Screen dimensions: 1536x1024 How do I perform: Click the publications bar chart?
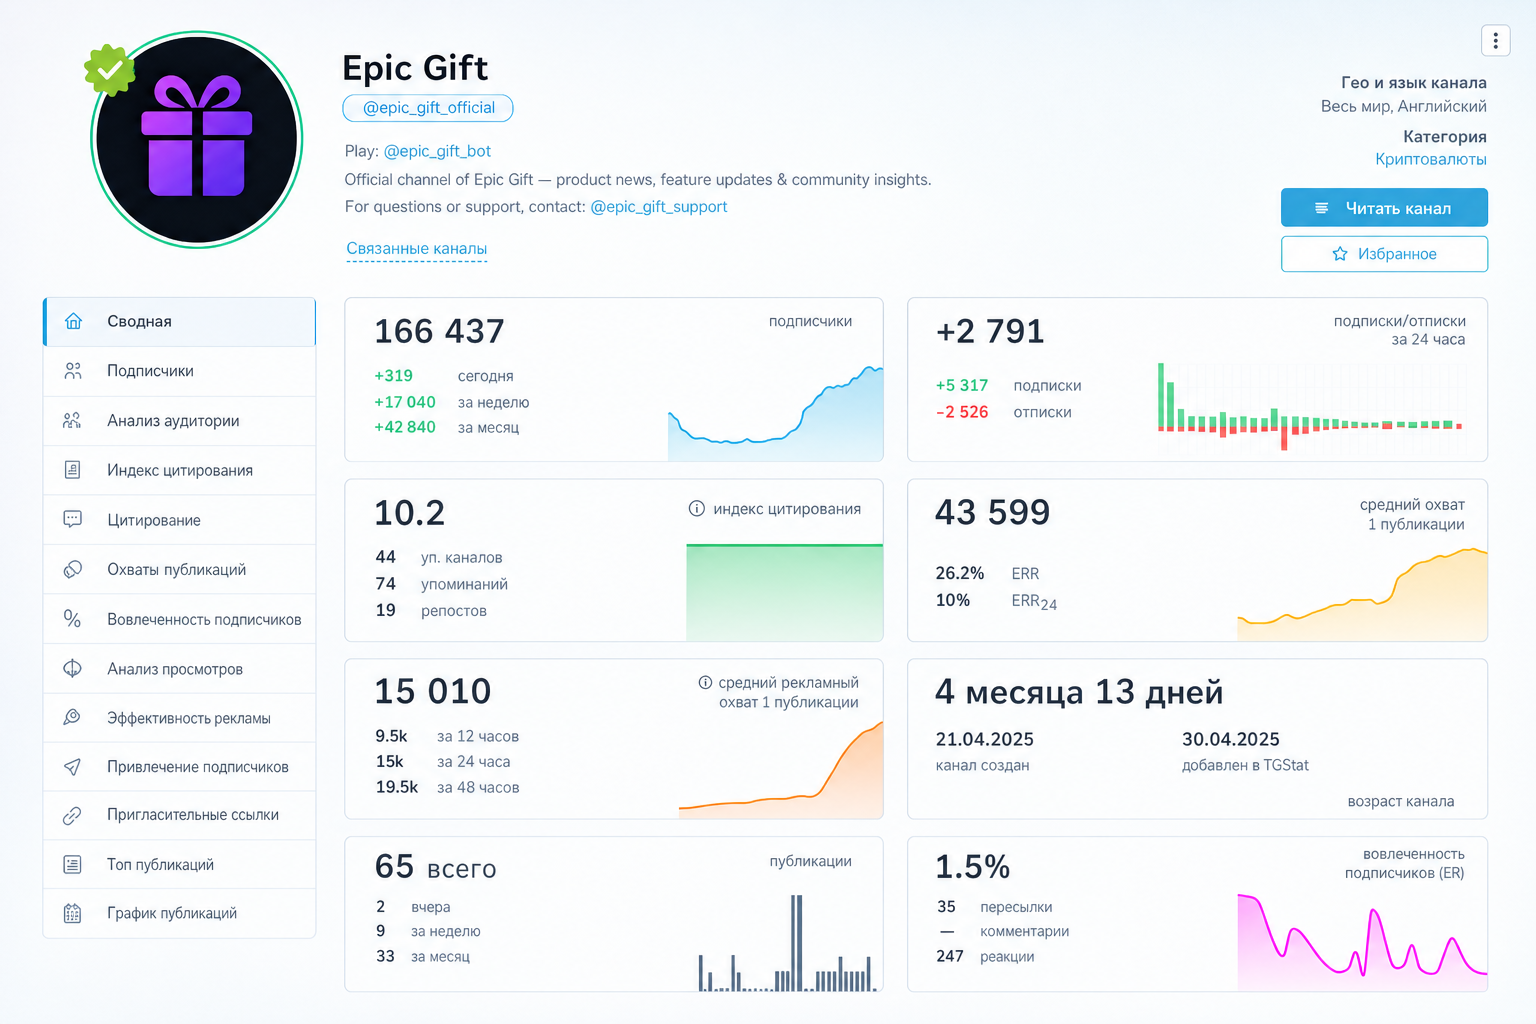(788, 943)
